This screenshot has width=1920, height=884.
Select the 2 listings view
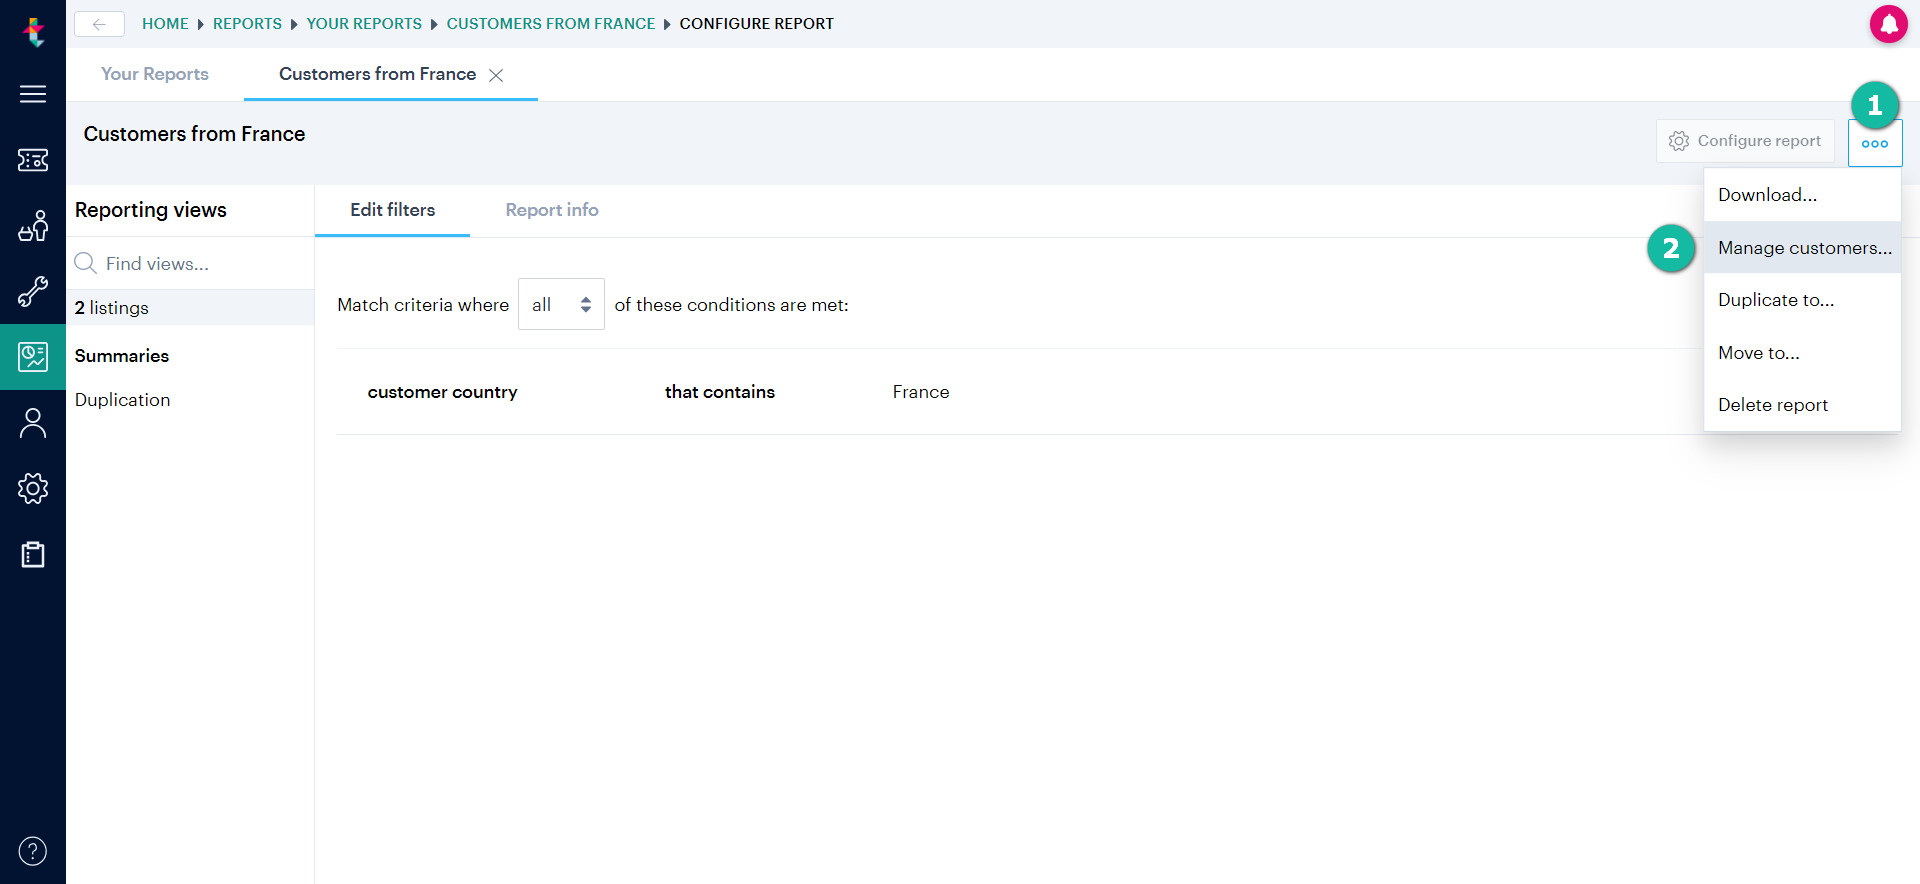click(x=190, y=307)
